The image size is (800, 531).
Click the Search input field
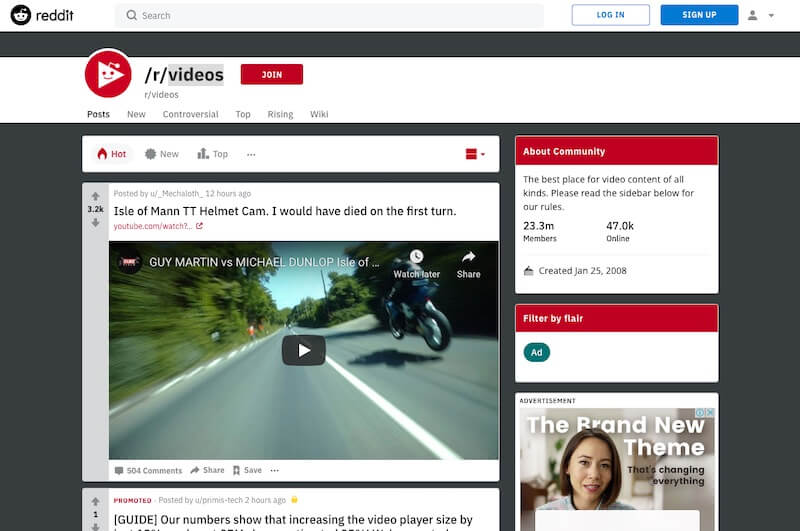tap(329, 15)
